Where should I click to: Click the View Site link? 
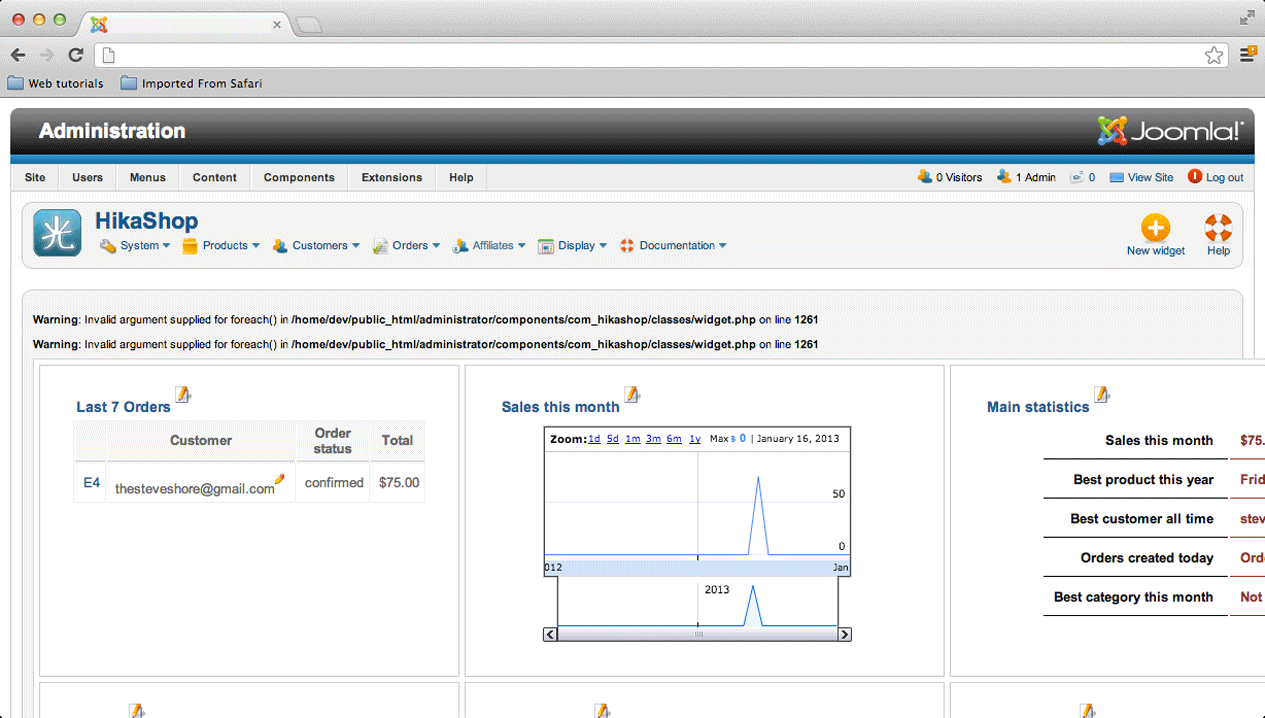coord(1141,177)
